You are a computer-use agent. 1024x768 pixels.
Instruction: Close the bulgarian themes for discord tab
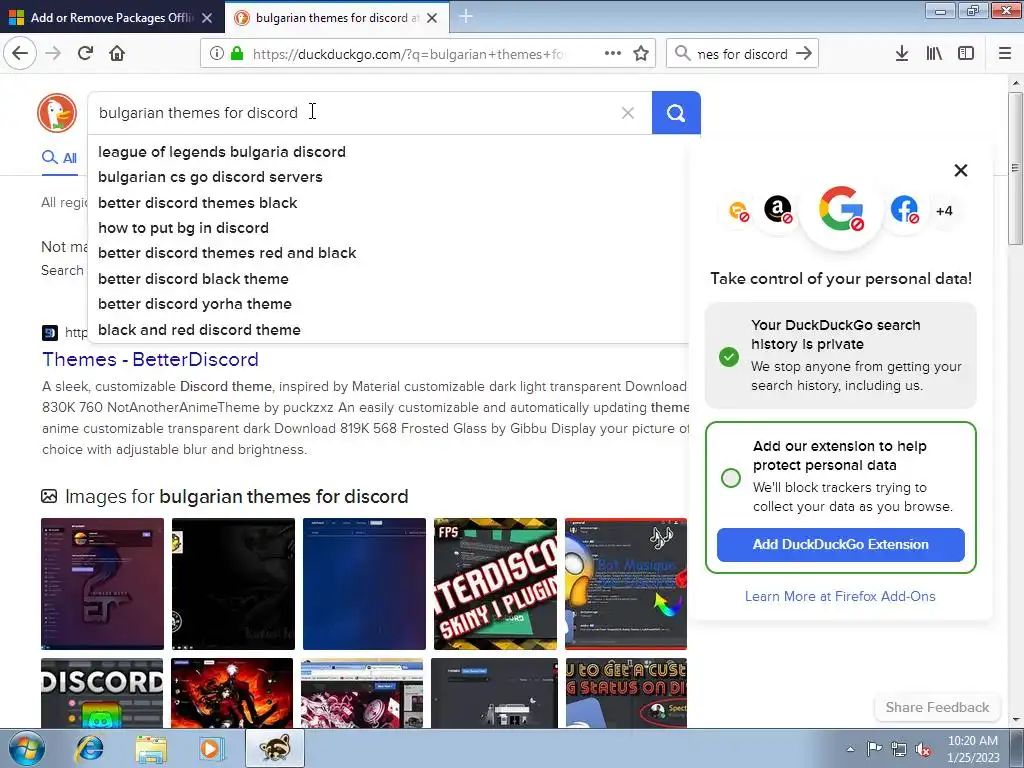click(x=432, y=18)
